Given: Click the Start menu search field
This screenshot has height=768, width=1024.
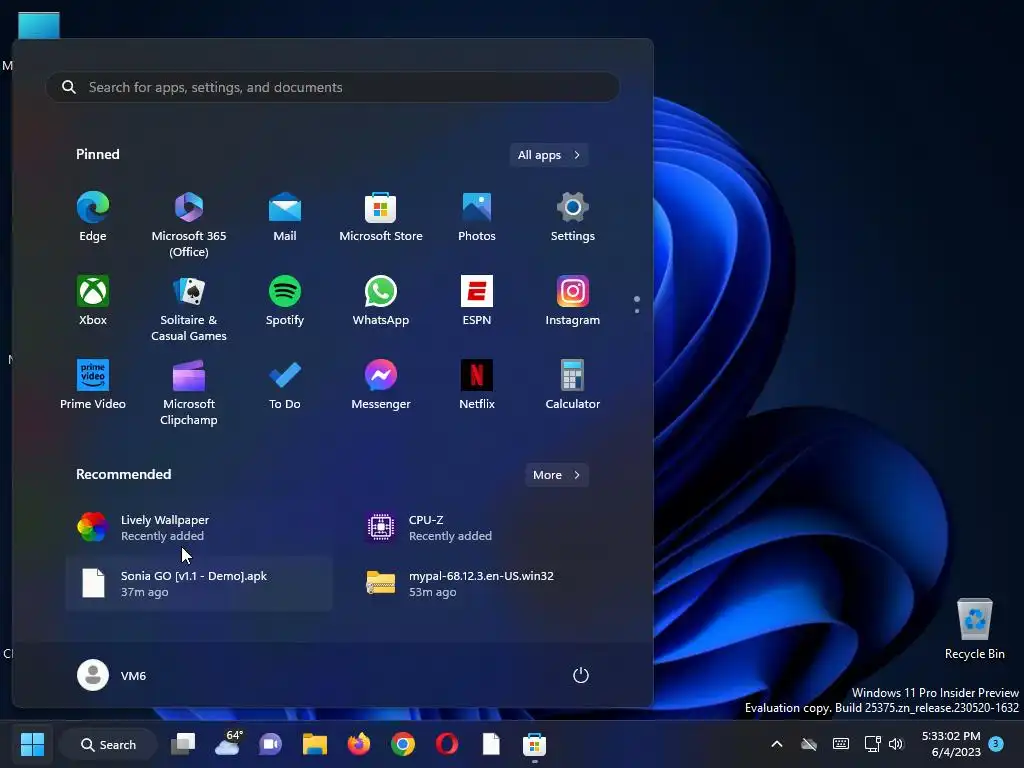Looking at the screenshot, I should coord(333,87).
